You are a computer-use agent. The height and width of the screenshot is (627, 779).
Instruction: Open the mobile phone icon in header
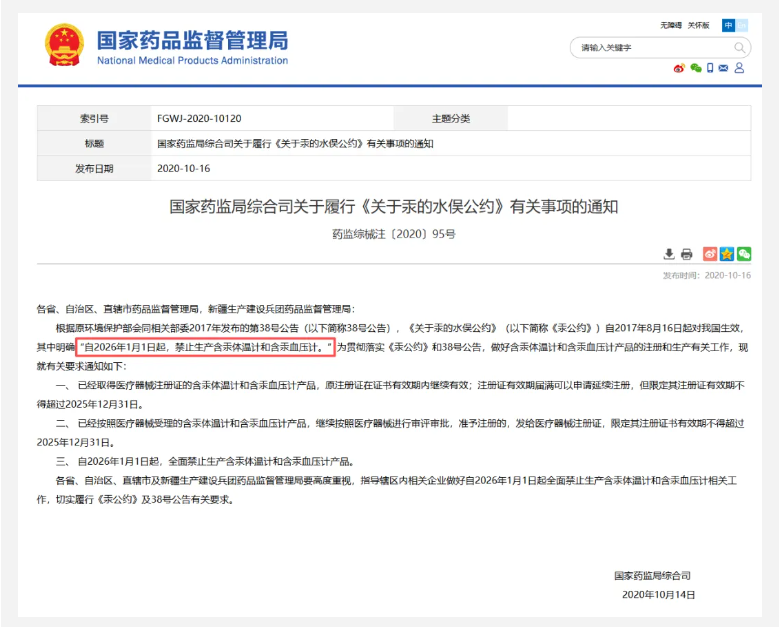(x=710, y=68)
